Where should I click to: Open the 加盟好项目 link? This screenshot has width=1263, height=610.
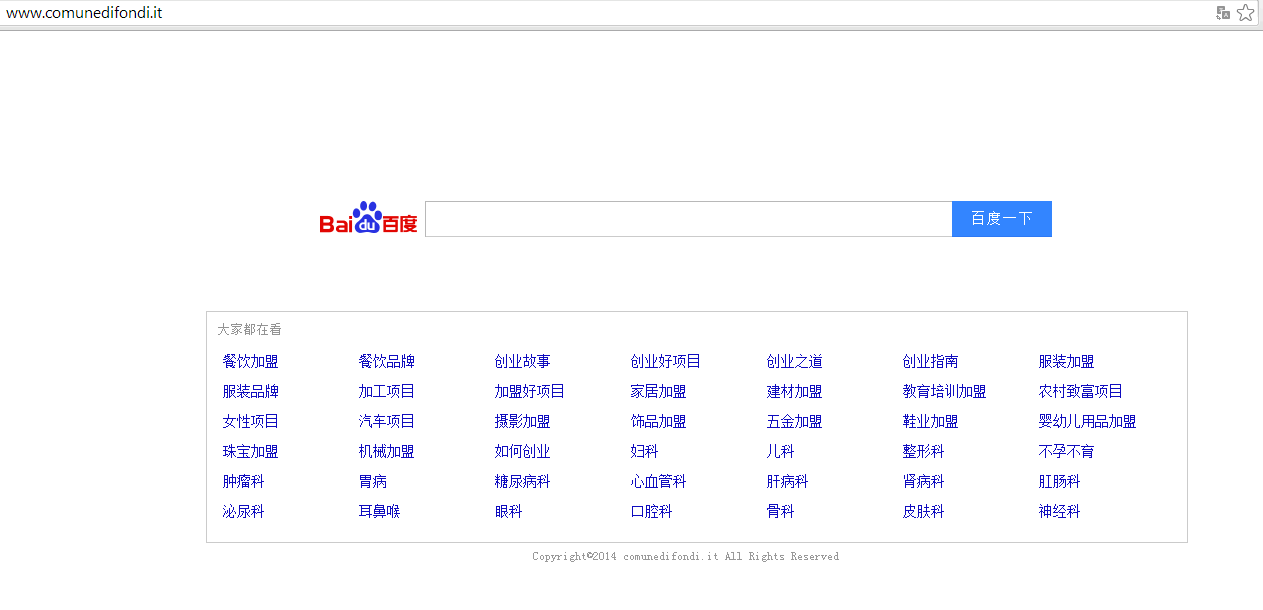pos(530,392)
